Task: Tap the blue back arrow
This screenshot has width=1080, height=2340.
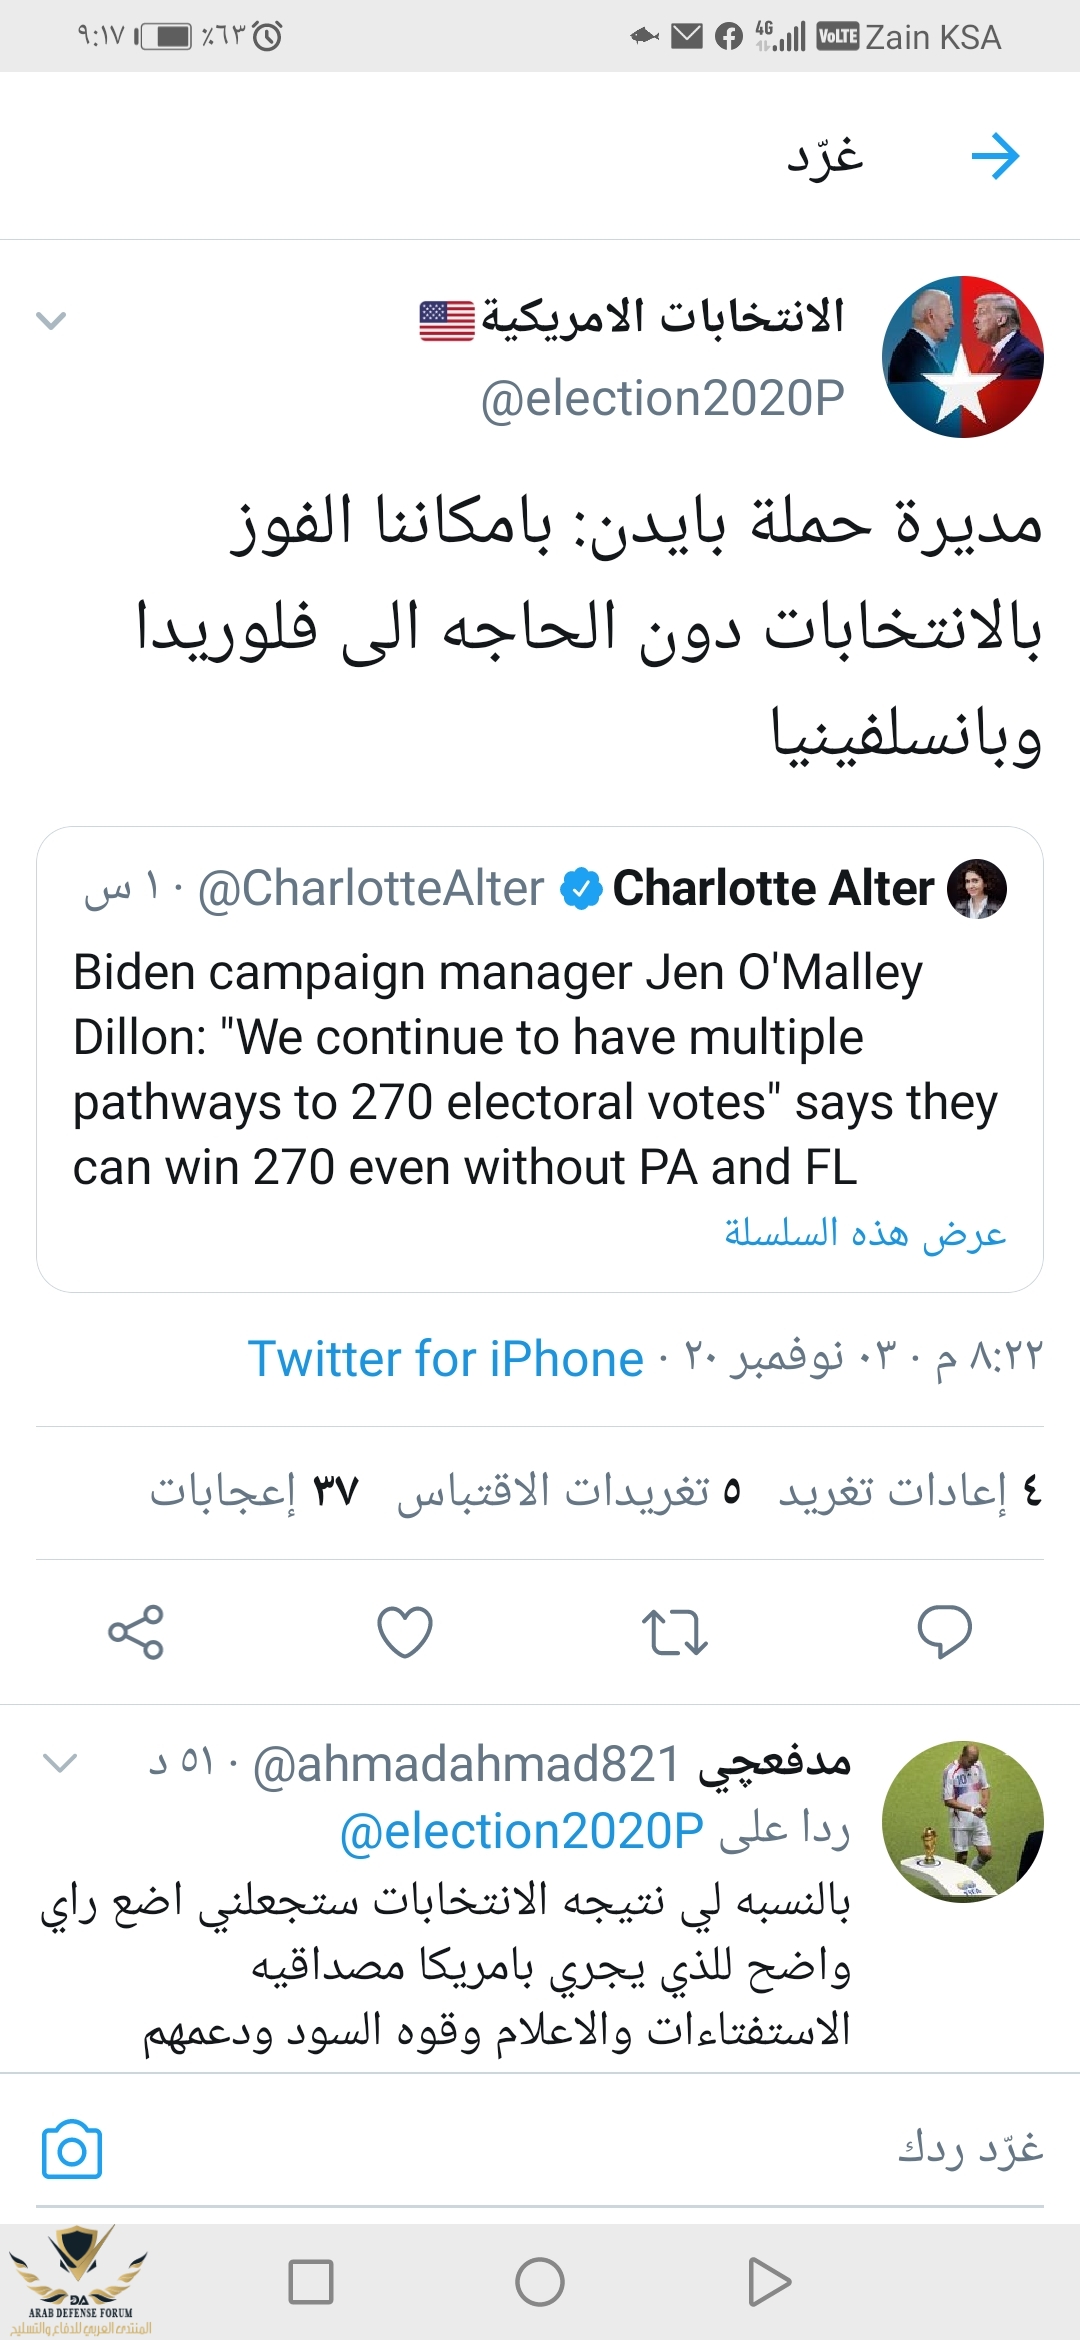Action: click(995, 156)
